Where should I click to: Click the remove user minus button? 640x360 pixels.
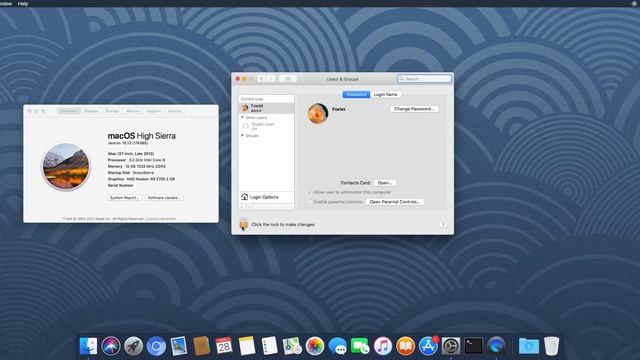point(250,207)
